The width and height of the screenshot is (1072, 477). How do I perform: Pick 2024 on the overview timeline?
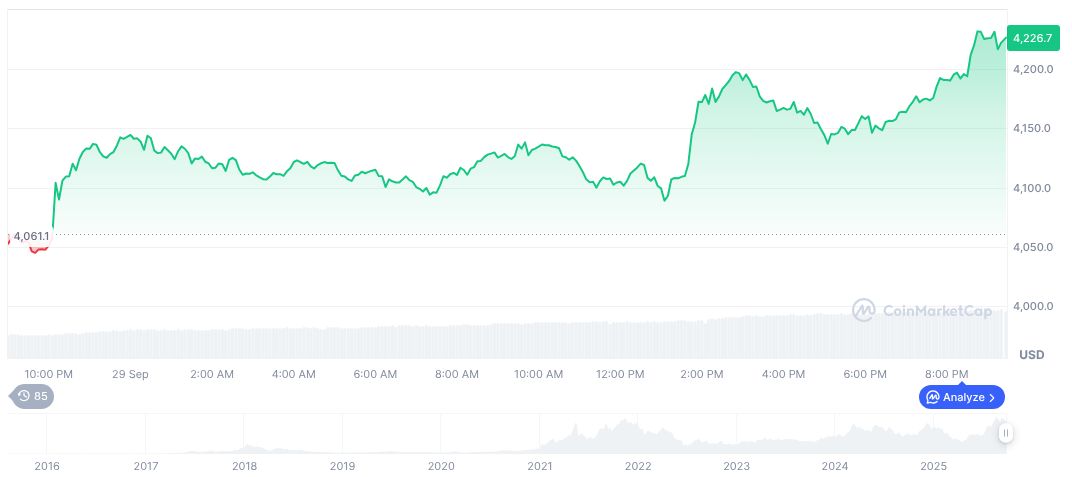(835, 466)
